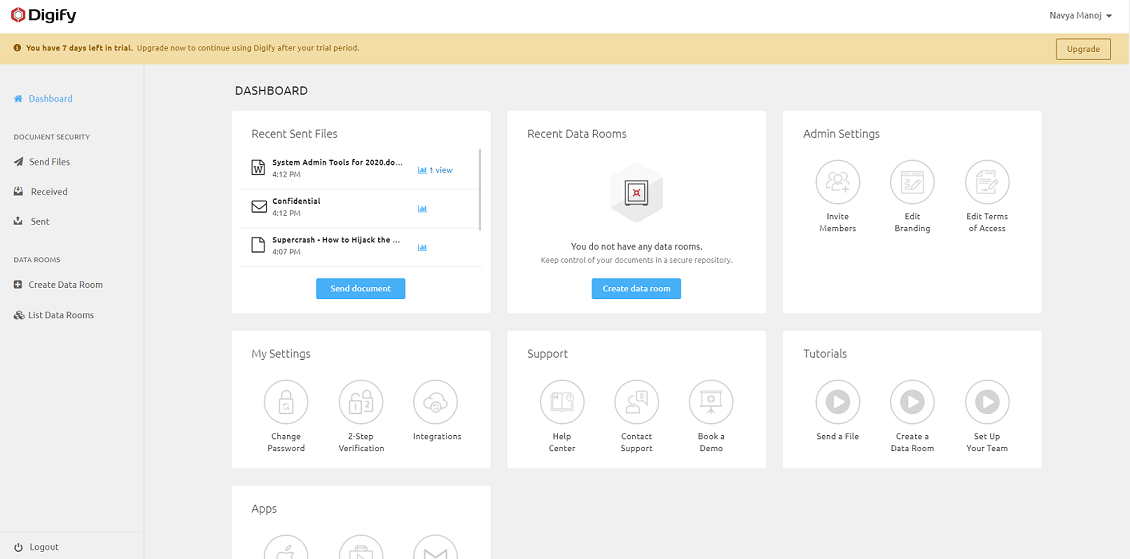Expand the Navya Manoj account dropdown

1080,16
